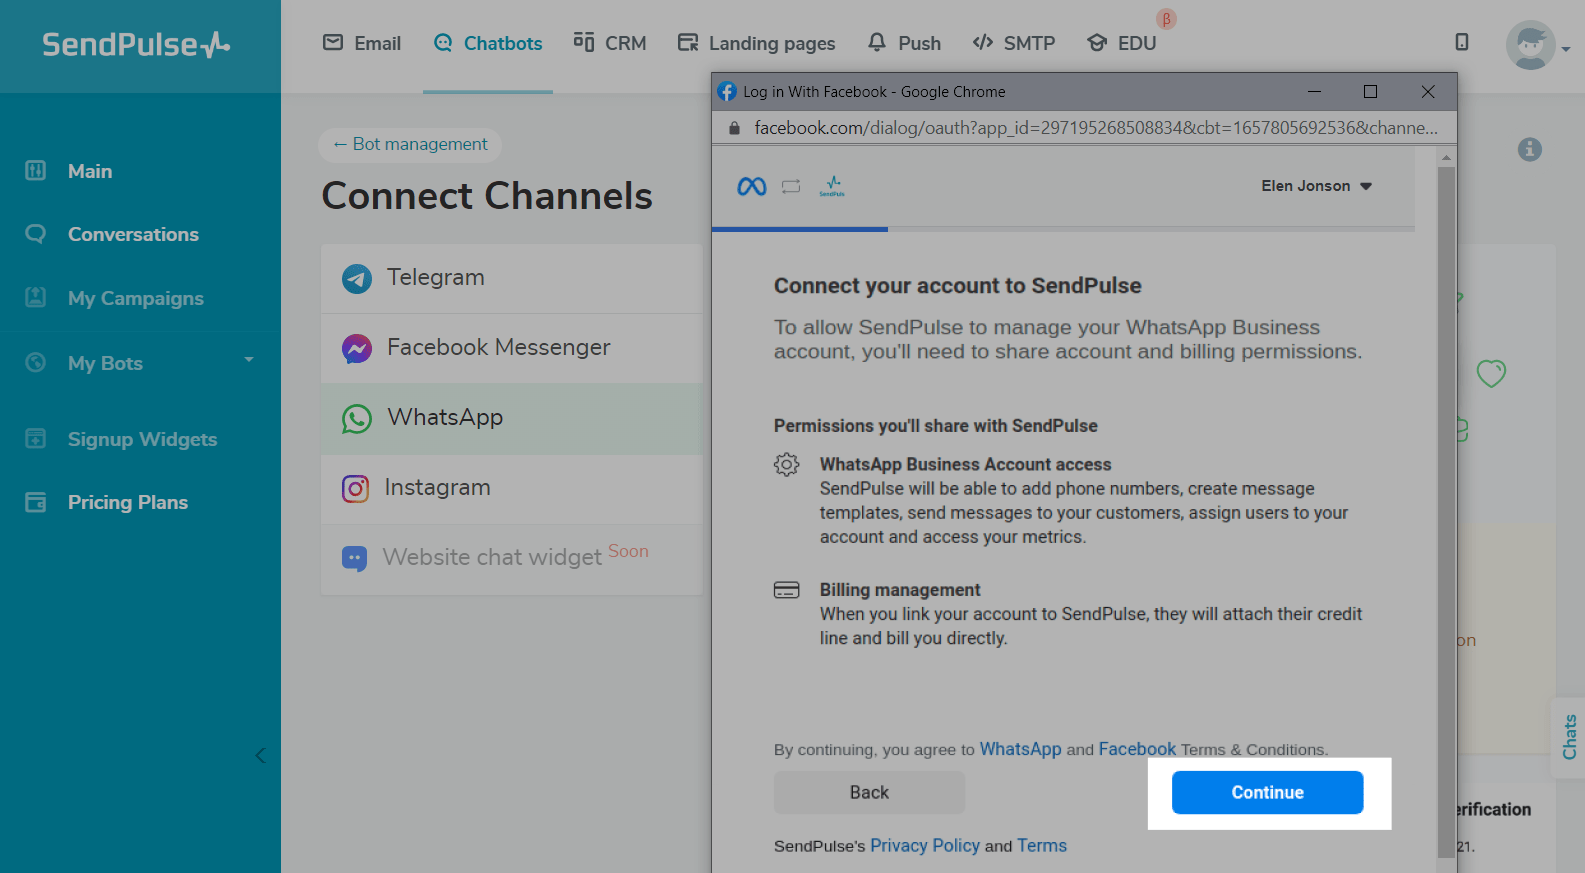This screenshot has height=873, width=1585.
Task: Click the Conversations sidebar icon
Action: tap(35, 234)
